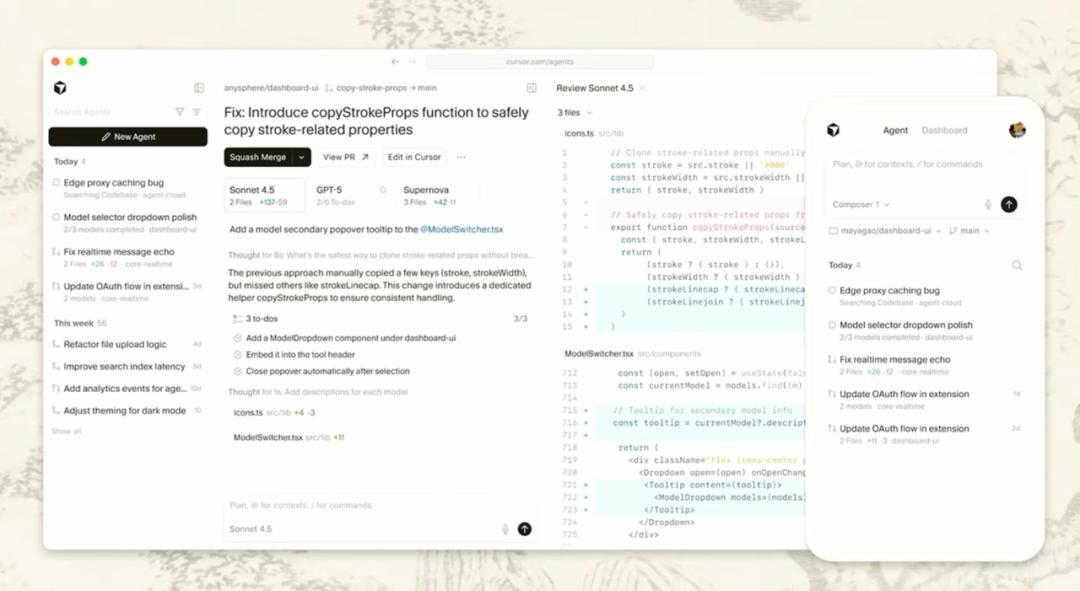Screen dimensions: 1080x591
Task: Open the mayagao/dashboard-ui repository dropdown
Action: click(x=885, y=231)
